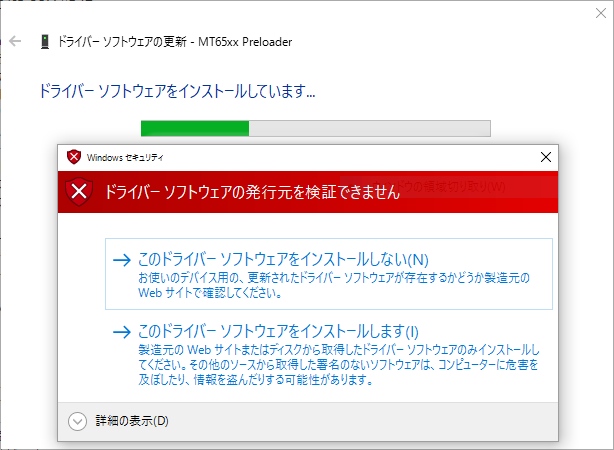Click the back arrow in driver update window
Screen dimensions: 614x450
point(15,41)
